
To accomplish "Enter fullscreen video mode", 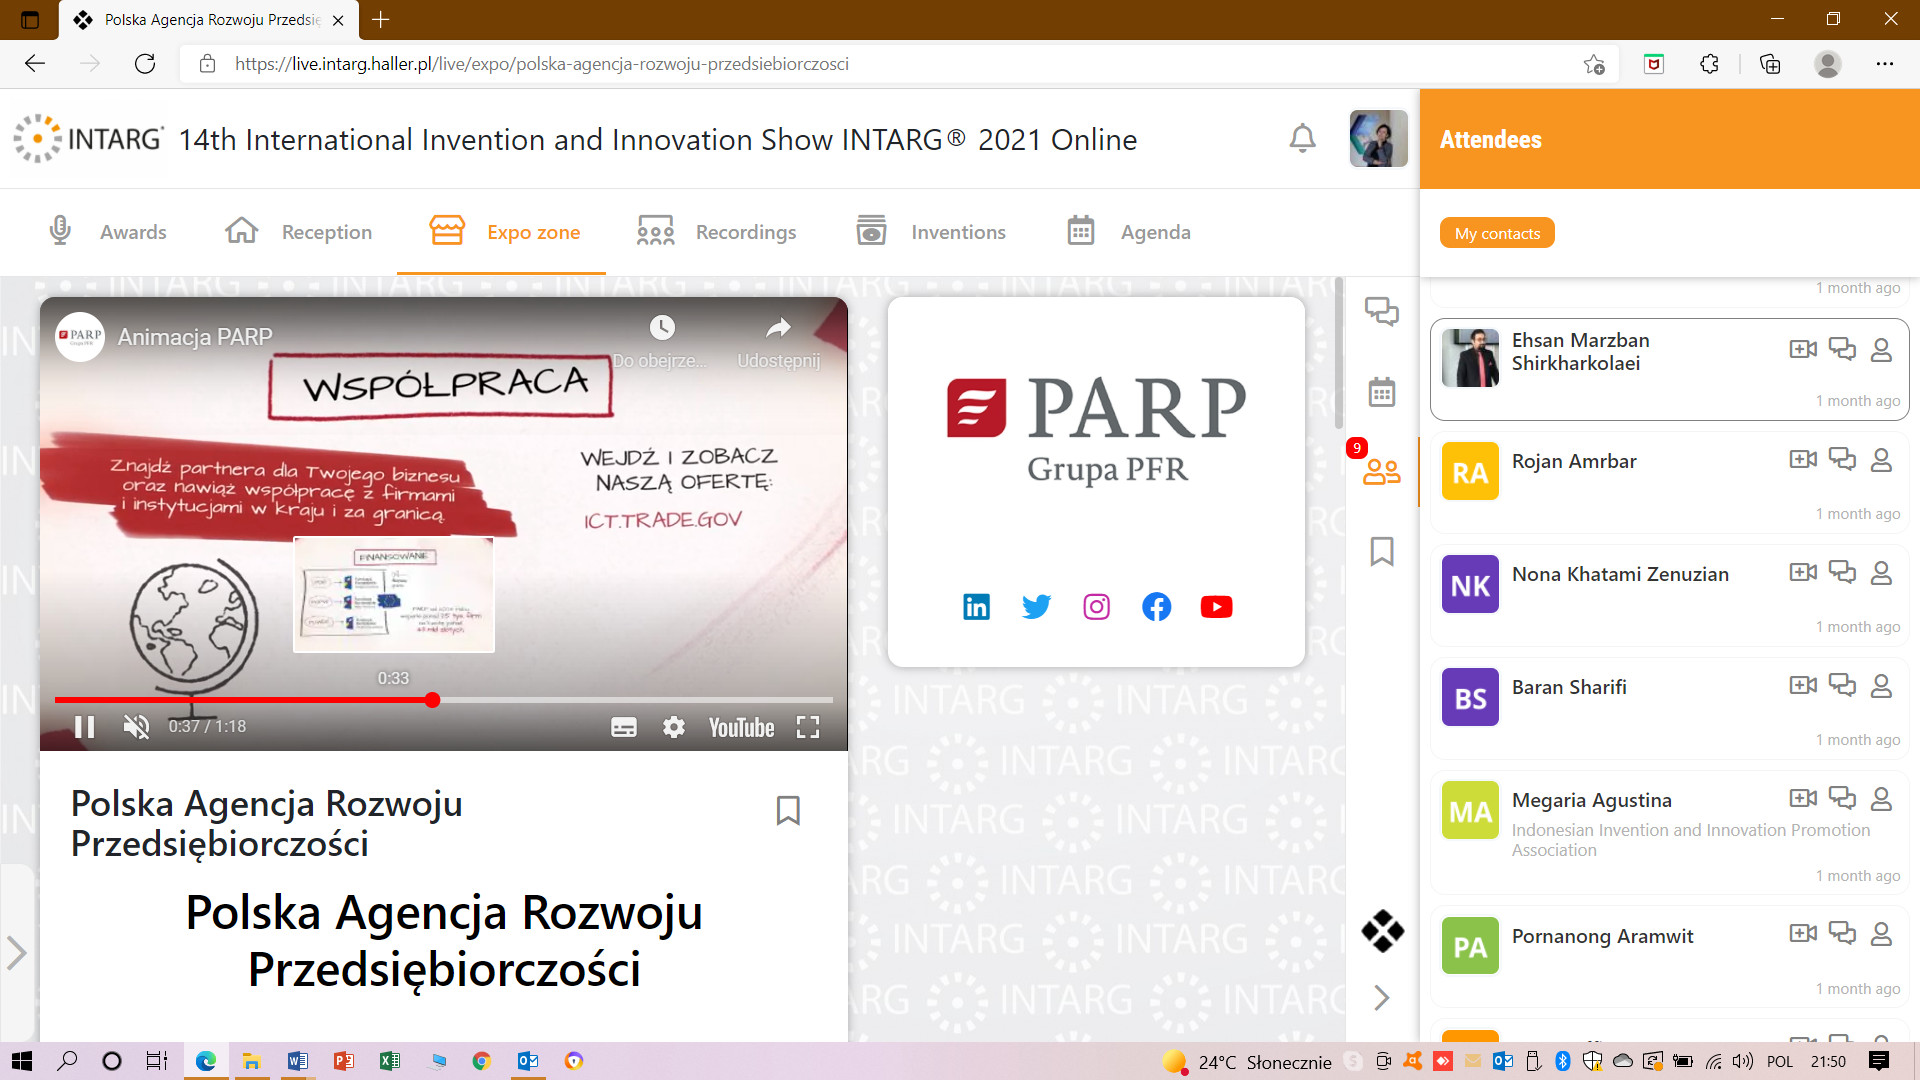I will (808, 727).
